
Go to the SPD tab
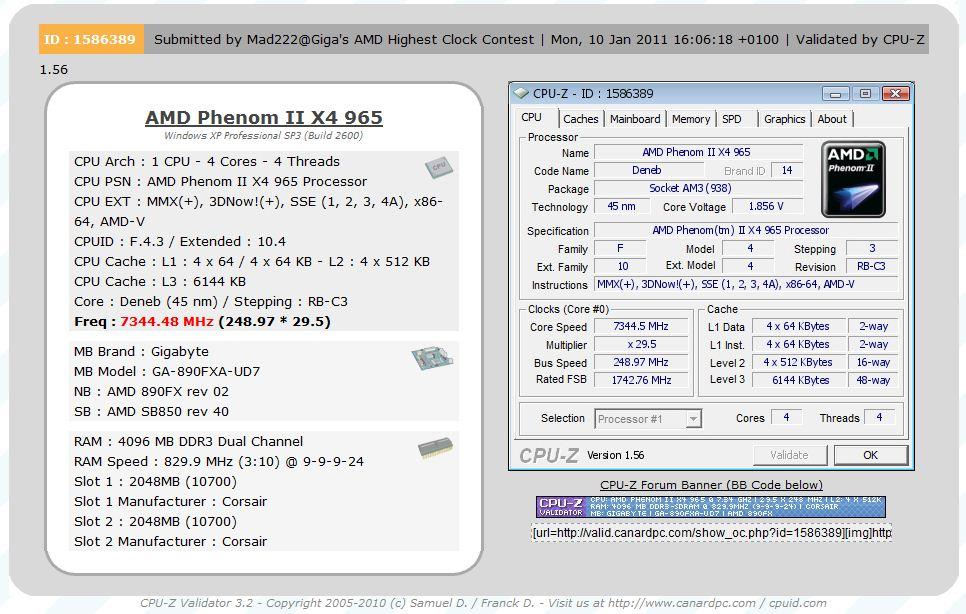point(731,119)
